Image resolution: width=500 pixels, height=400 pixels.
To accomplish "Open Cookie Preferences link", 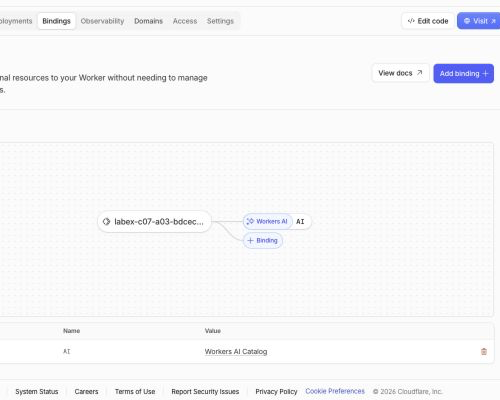I will 335,391.
